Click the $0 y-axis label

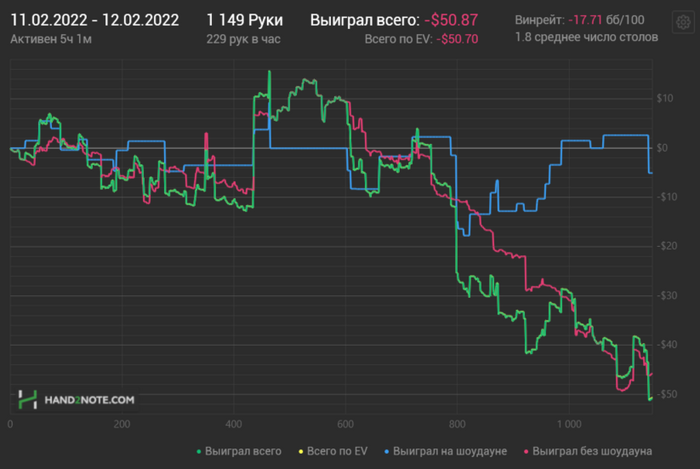[662, 148]
